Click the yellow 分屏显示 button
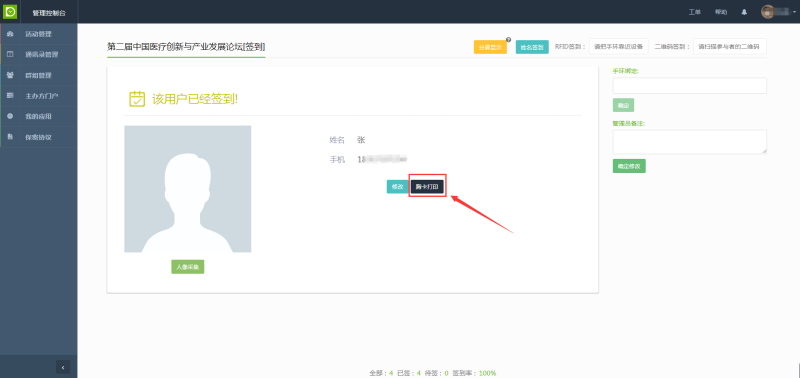Screen dimensions: 800x378 click(490, 47)
